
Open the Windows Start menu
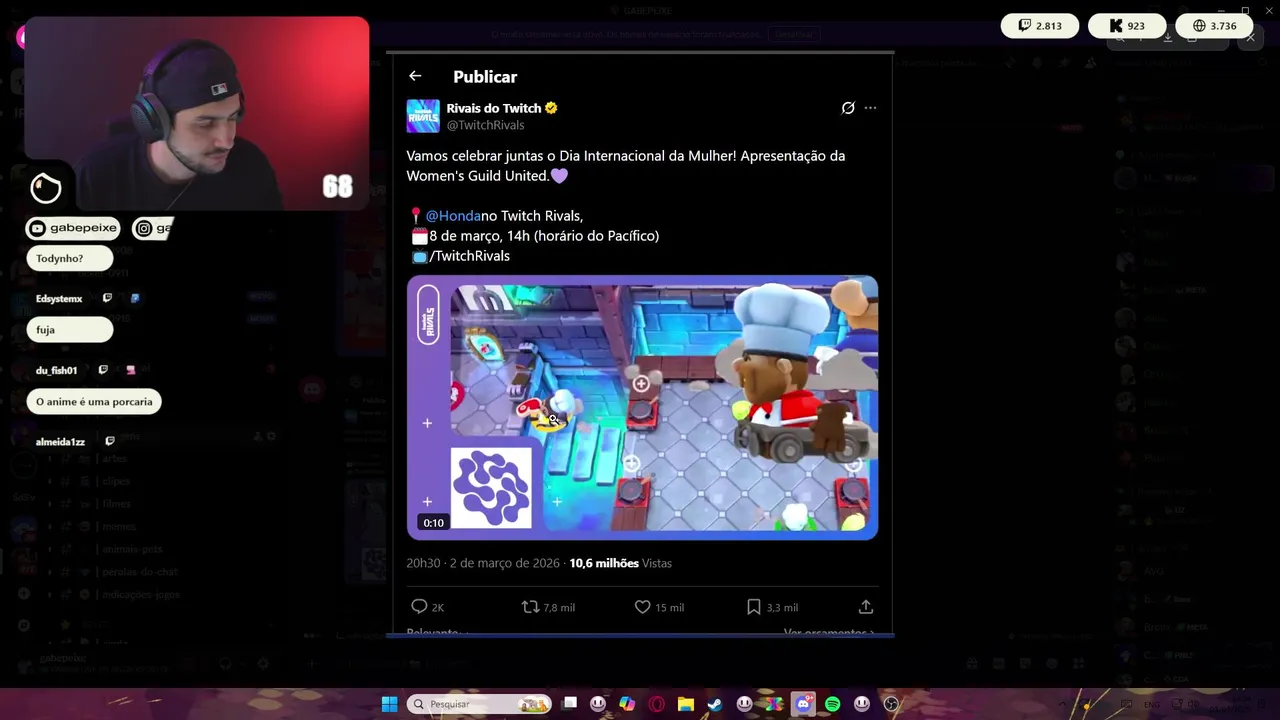coord(389,704)
